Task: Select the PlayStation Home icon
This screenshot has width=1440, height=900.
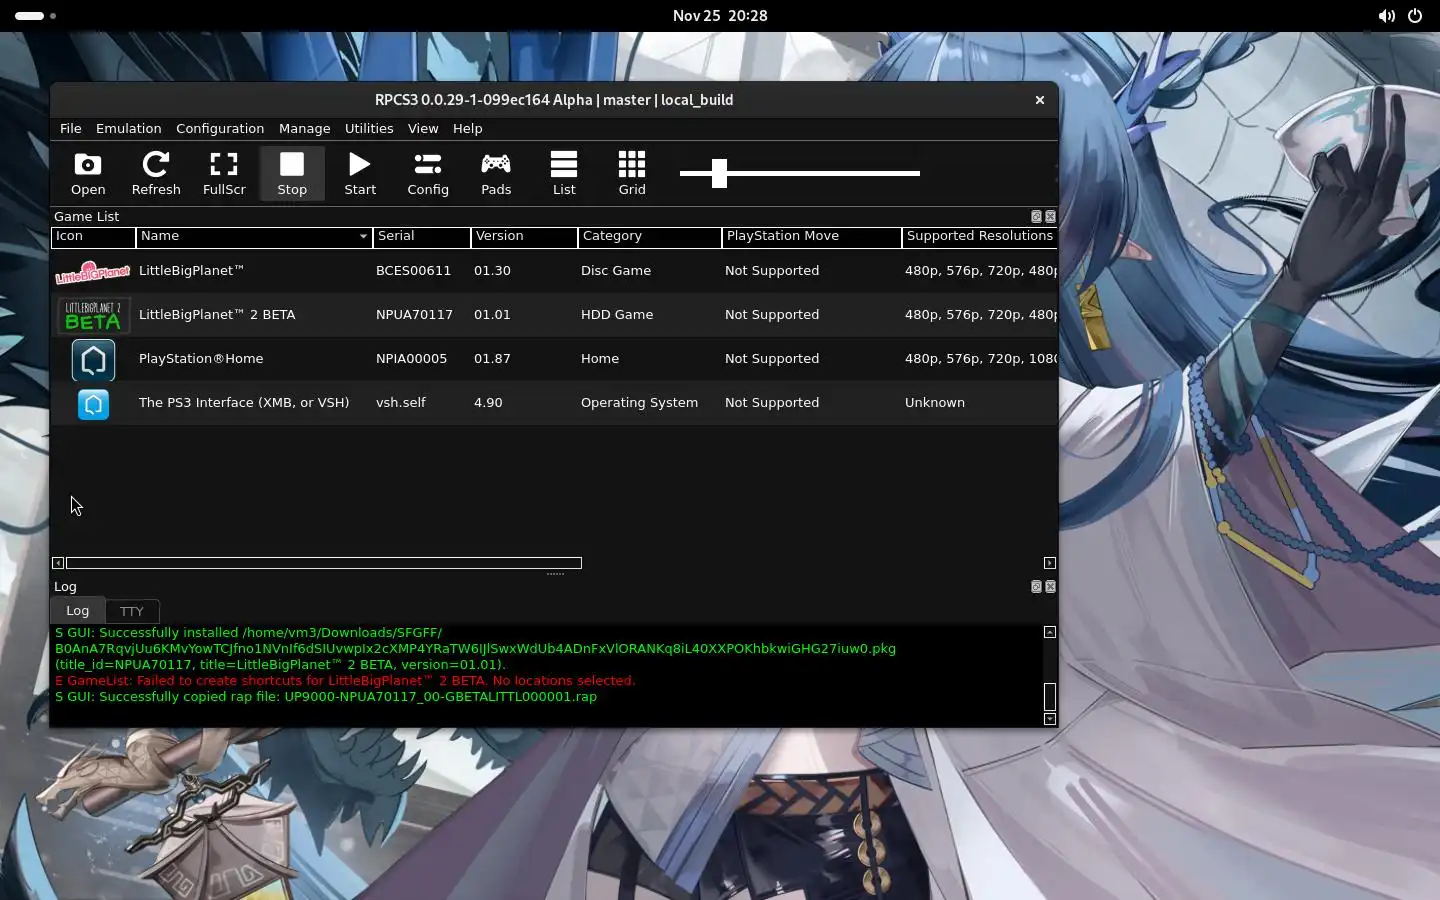Action: pyautogui.click(x=93, y=359)
